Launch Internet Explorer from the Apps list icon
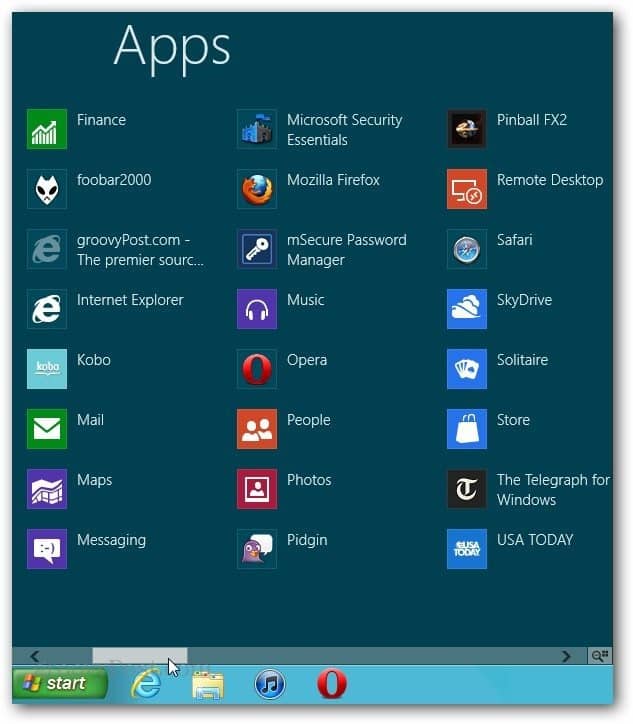Viewport: 633px width, 724px height. 47,309
